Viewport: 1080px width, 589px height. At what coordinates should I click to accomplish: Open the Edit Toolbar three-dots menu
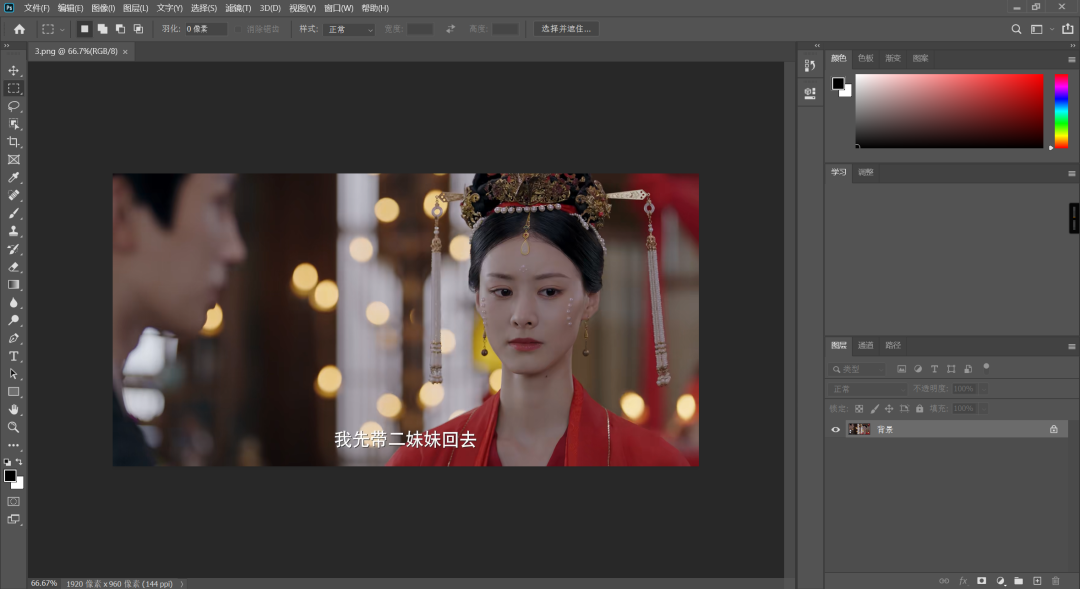pos(13,445)
